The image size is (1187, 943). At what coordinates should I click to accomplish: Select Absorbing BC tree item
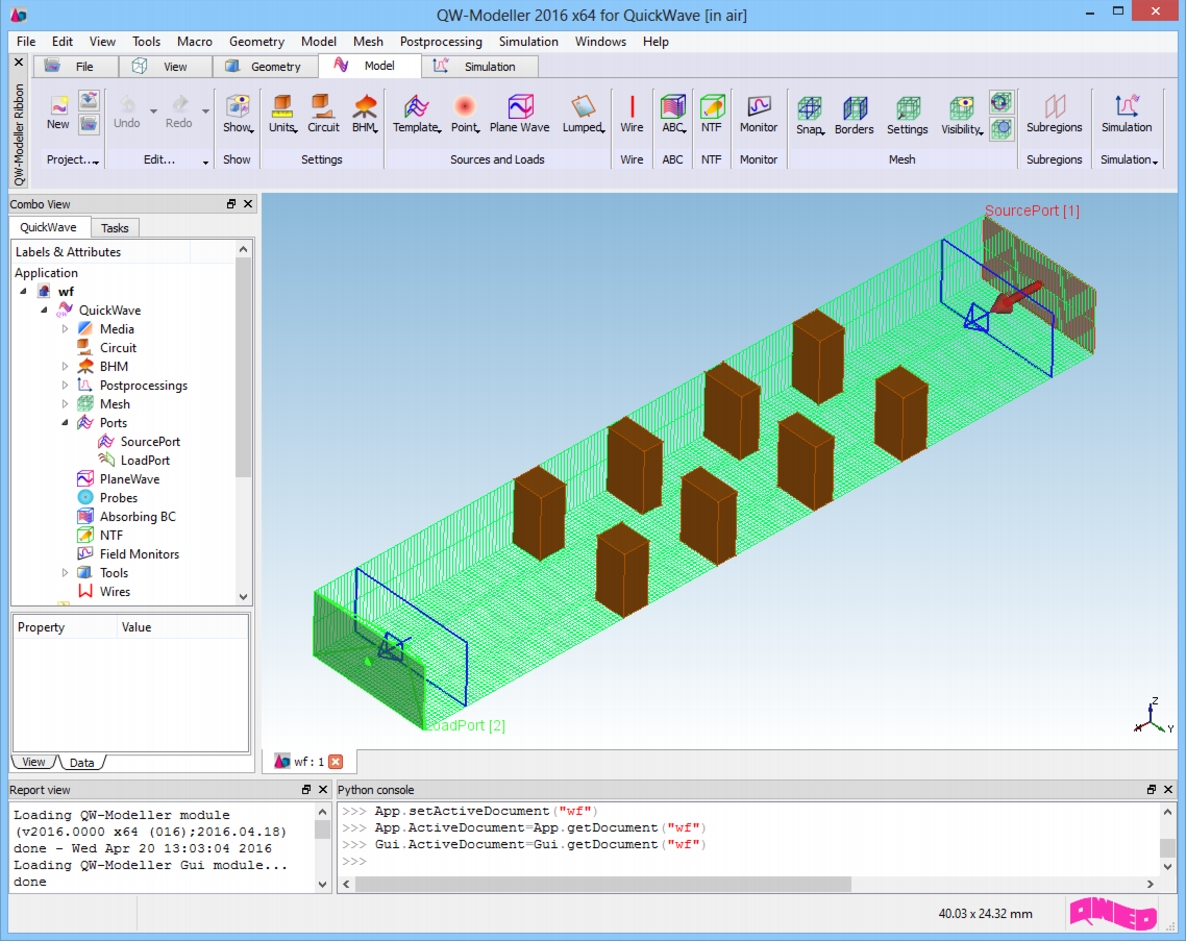pyautogui.click(x=137, y=517)
